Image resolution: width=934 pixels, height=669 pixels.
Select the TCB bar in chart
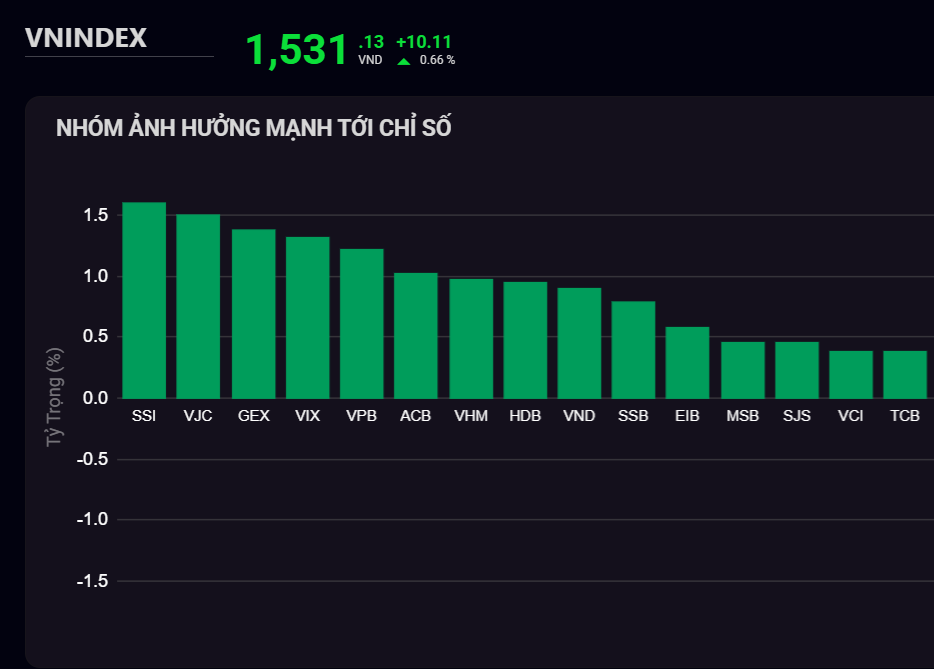tap(905, 374)
